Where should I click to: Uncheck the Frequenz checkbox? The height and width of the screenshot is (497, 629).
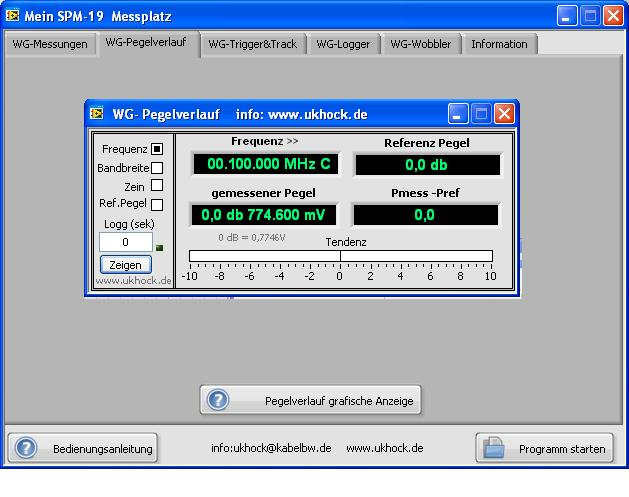tap(157, 149)
